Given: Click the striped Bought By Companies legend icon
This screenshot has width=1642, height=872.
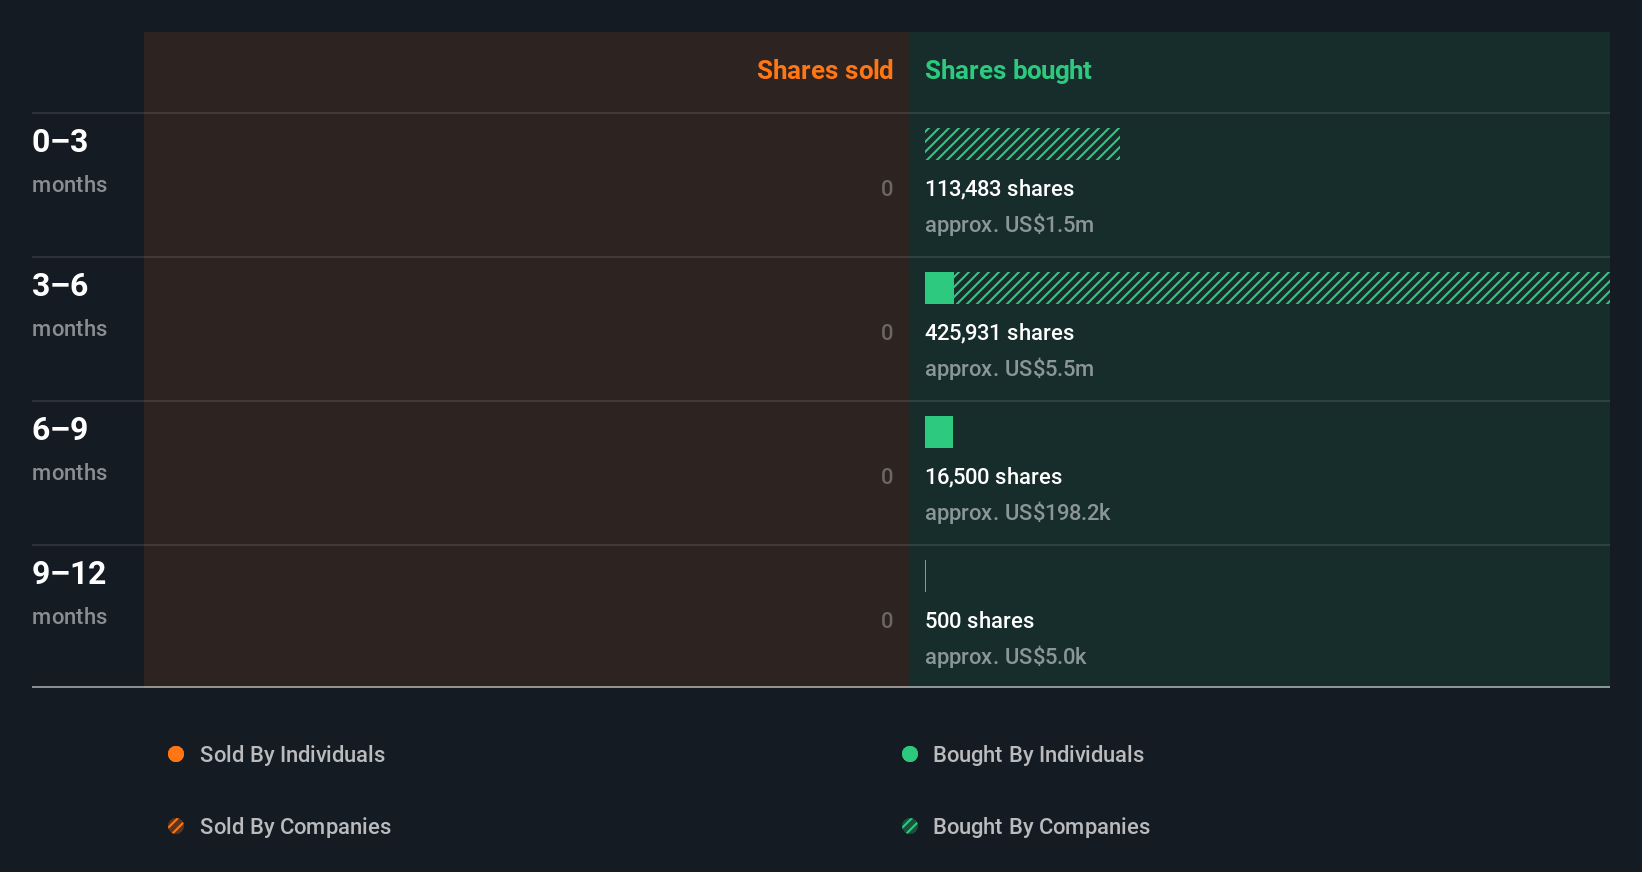Looking at the screenshot, I should pos(910,826).
